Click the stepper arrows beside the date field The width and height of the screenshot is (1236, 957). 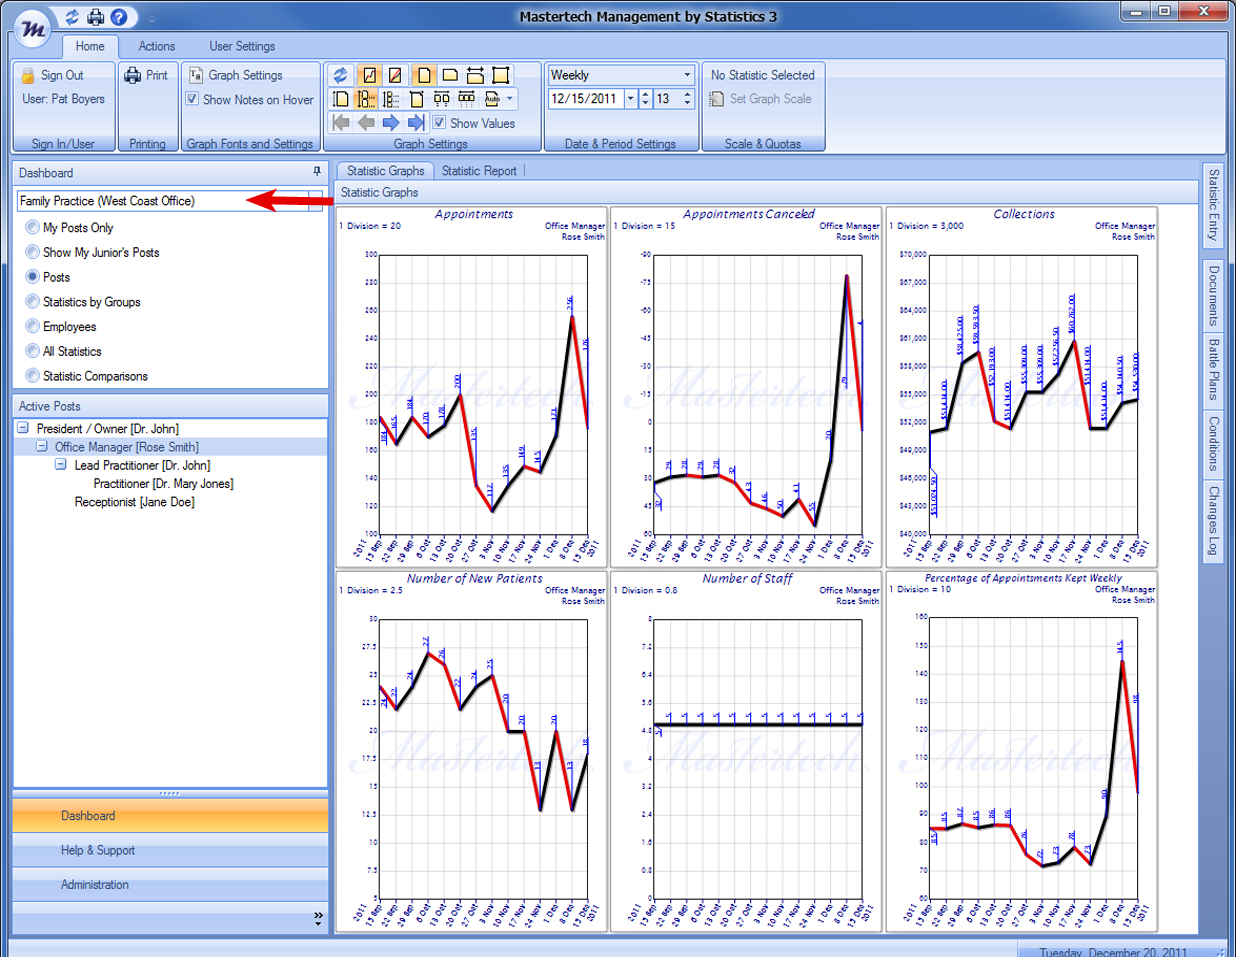(645, 99)
